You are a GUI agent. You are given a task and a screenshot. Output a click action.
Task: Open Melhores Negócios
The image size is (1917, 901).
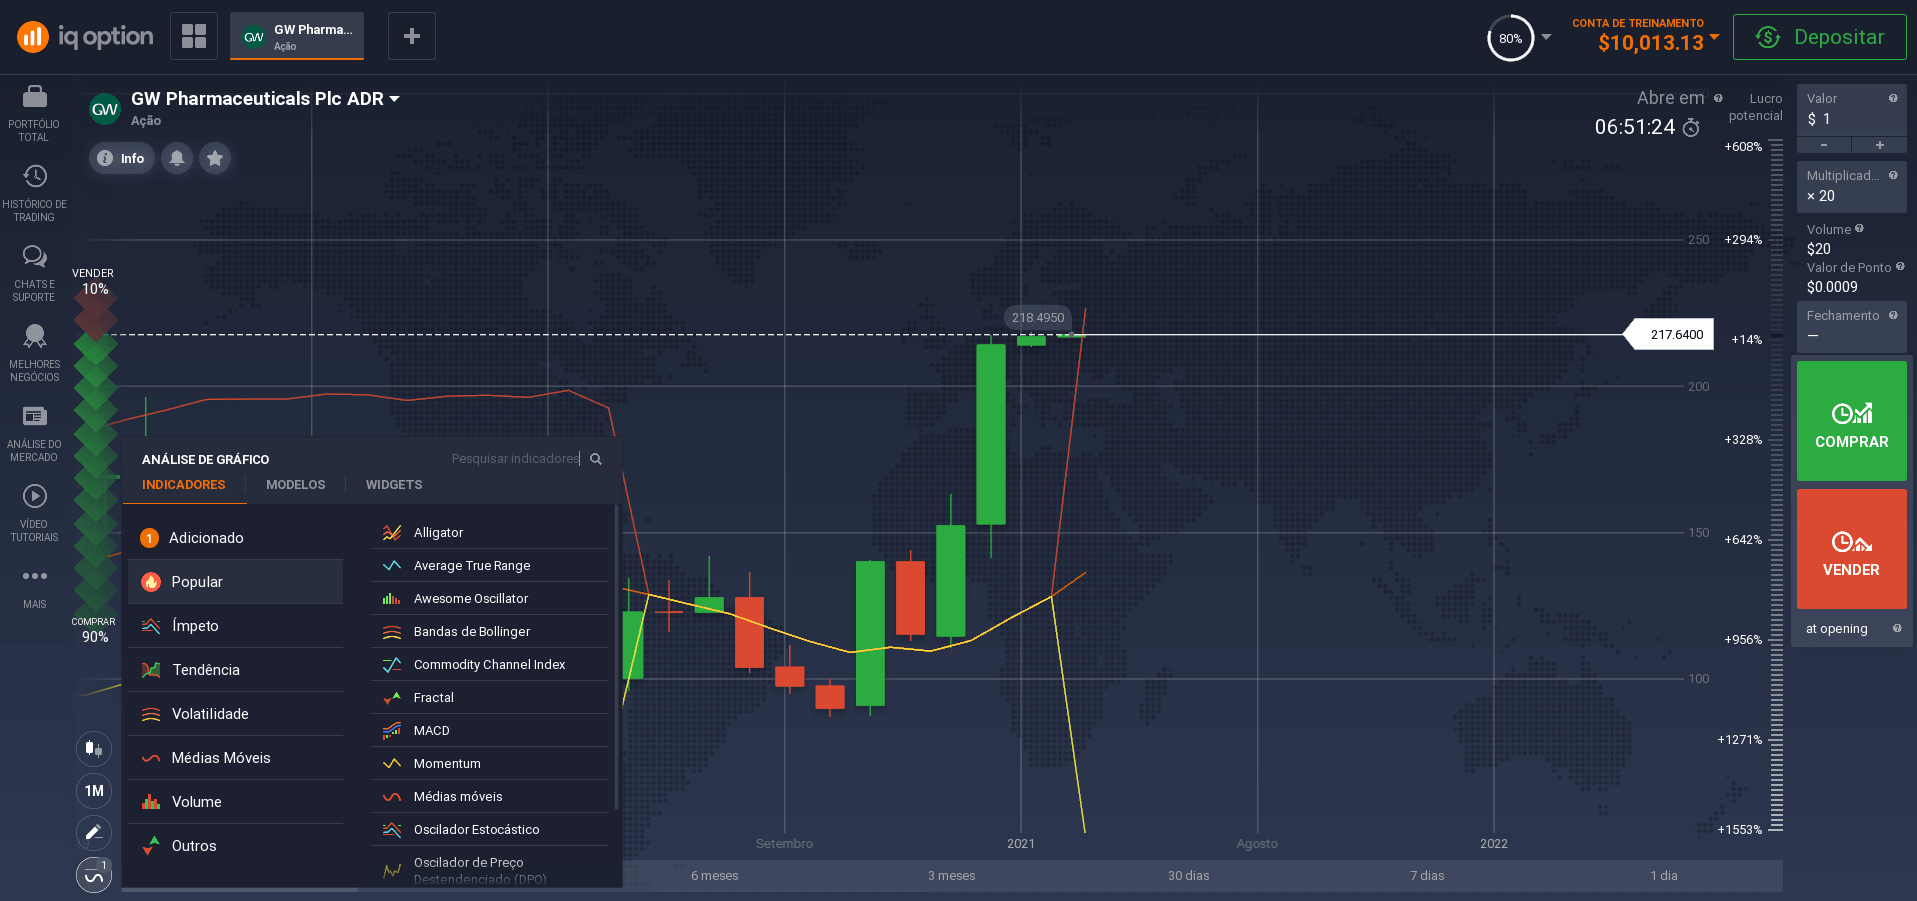click(34, 354)
